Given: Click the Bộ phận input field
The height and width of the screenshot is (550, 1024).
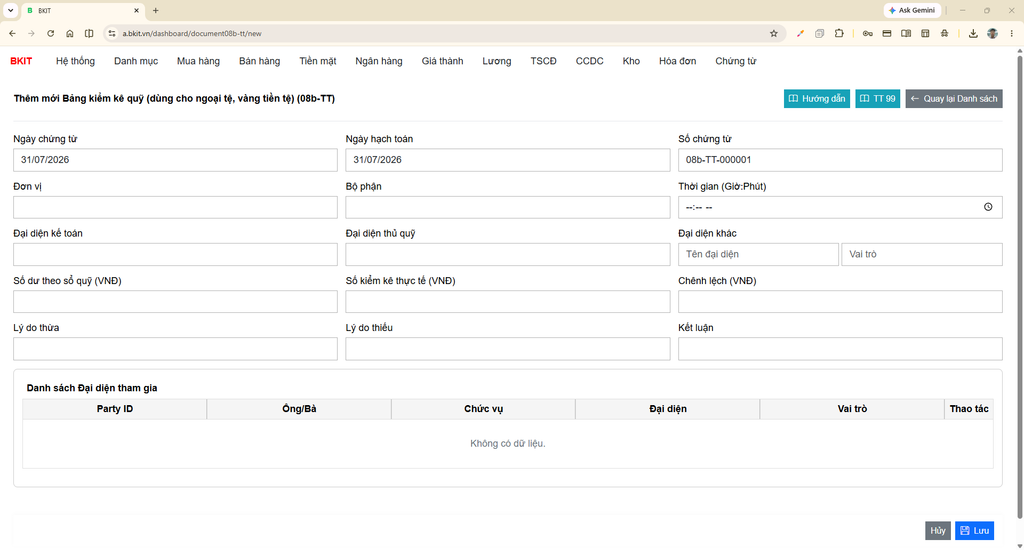Looking at the screenshot, I should (507, 207).
